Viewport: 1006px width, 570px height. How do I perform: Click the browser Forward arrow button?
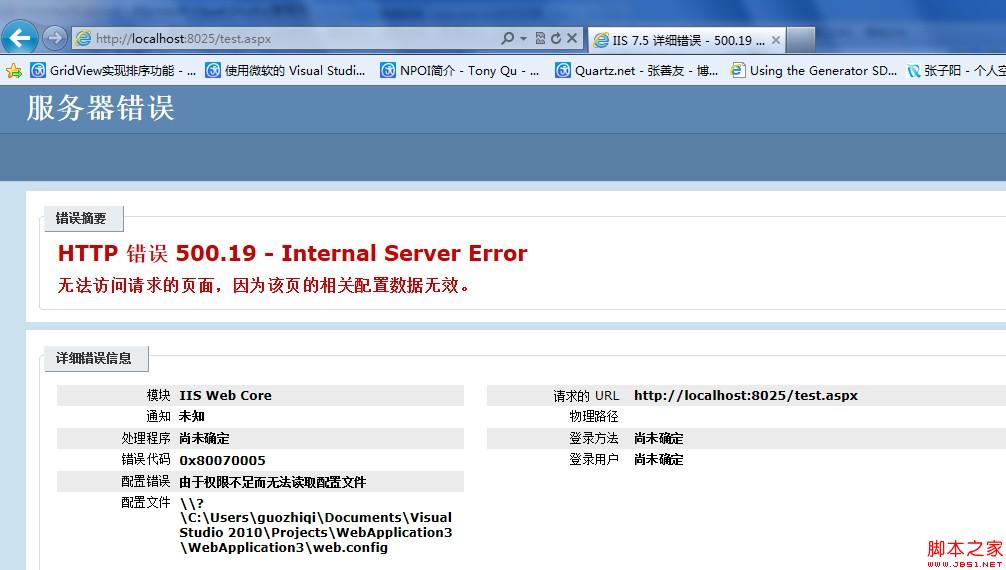[55, 39]
